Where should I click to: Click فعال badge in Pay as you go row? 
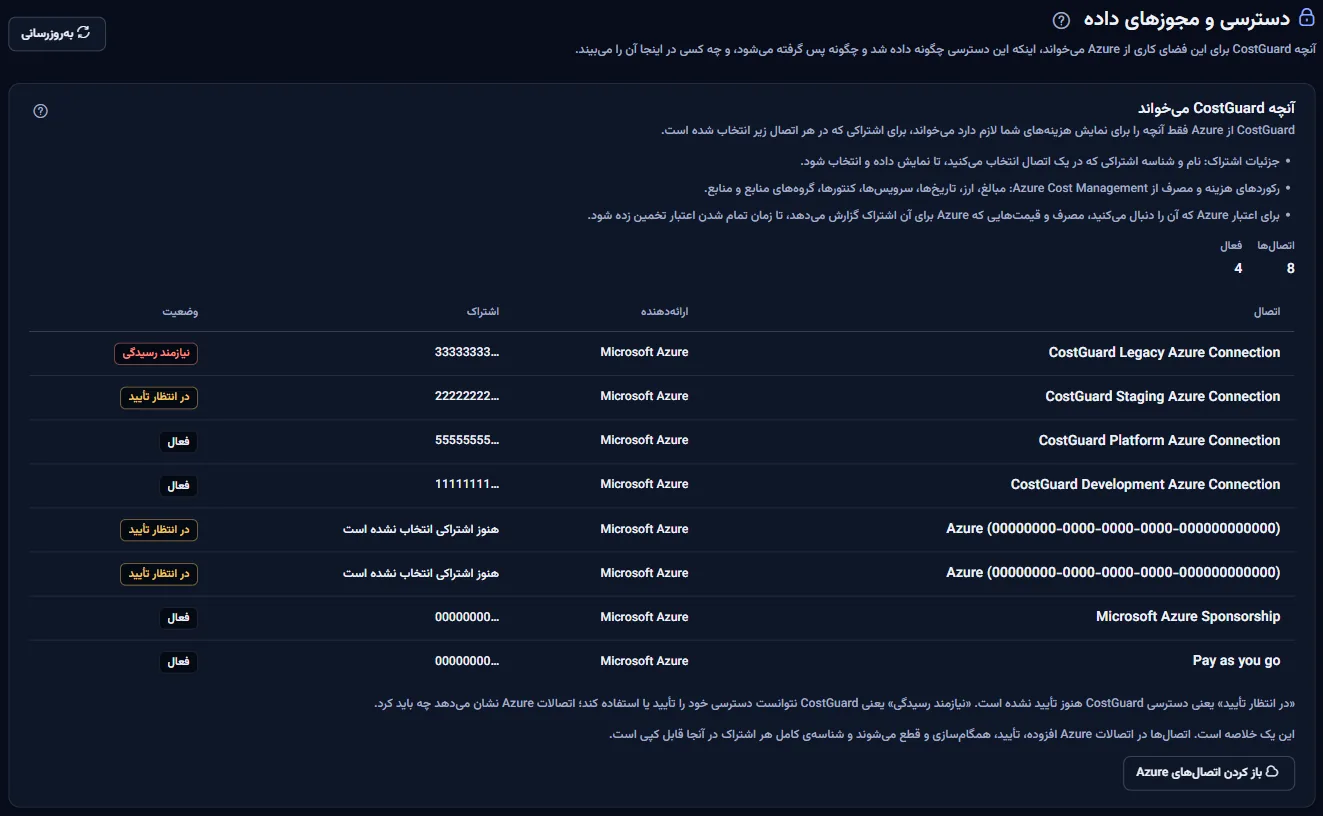tap(178, 662)
